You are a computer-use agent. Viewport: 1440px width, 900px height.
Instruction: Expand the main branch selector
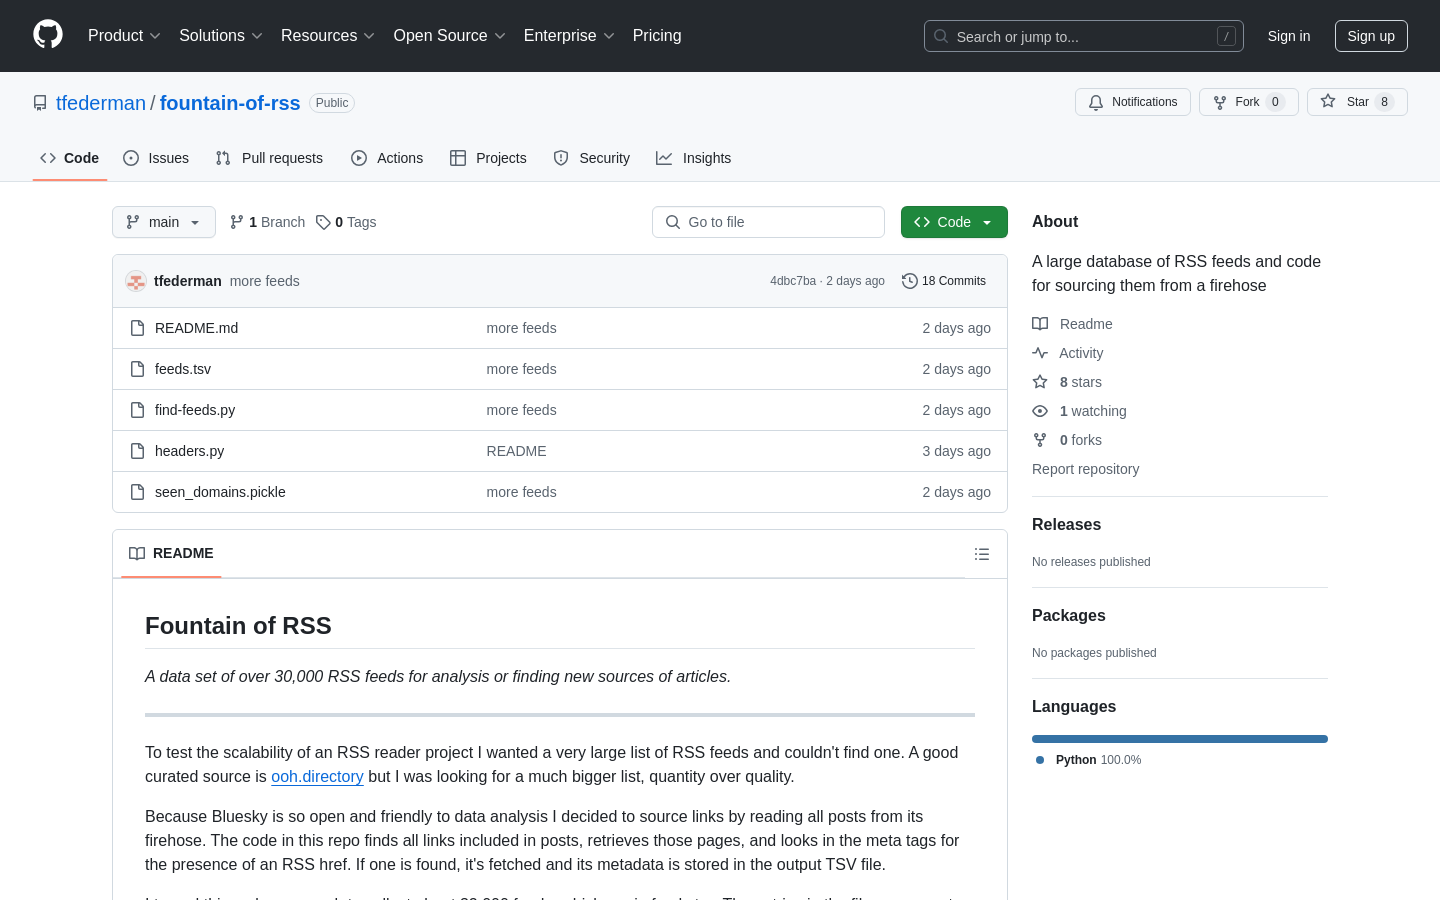(x=164, y=222)
